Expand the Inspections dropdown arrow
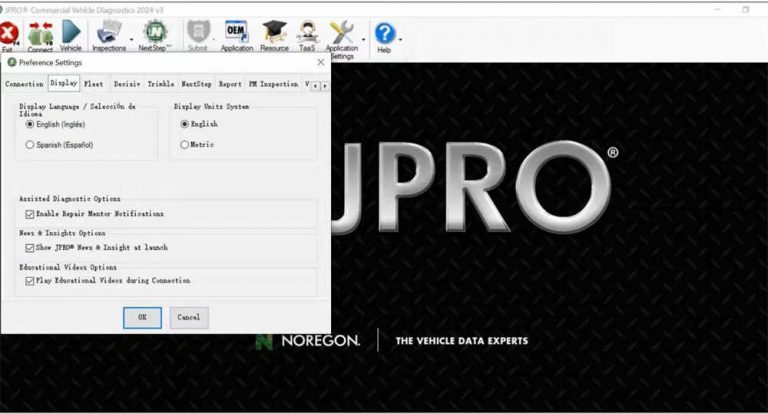This screenshot has width=768, height=414. (x=131, y=40)
